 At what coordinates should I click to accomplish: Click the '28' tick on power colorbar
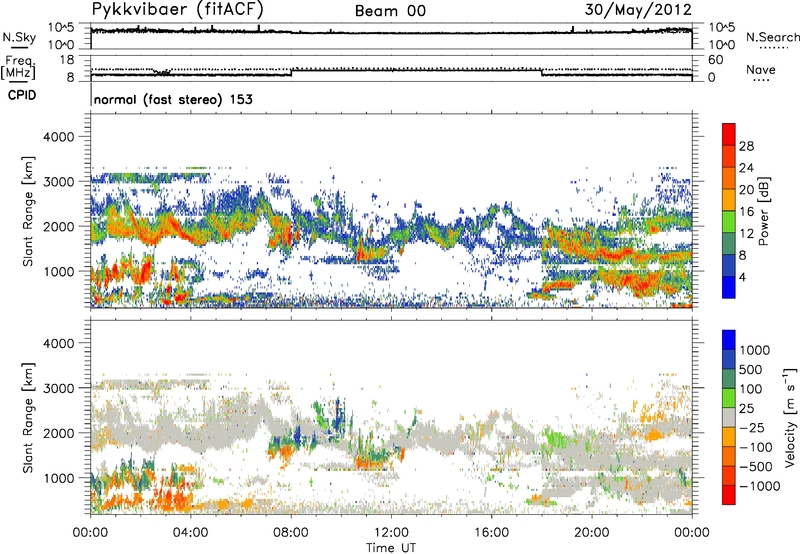pos(746,146)
